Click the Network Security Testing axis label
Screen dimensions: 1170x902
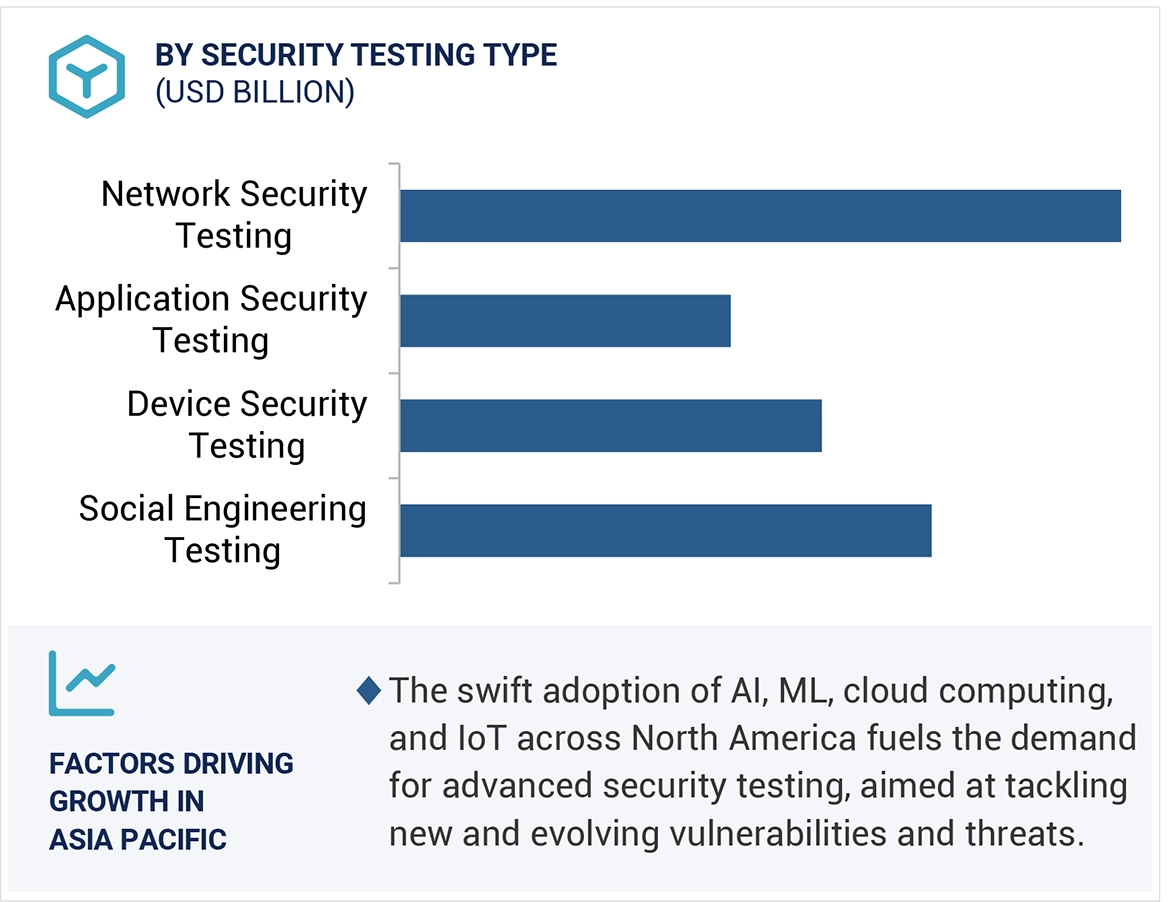click(x=234, y=214)
